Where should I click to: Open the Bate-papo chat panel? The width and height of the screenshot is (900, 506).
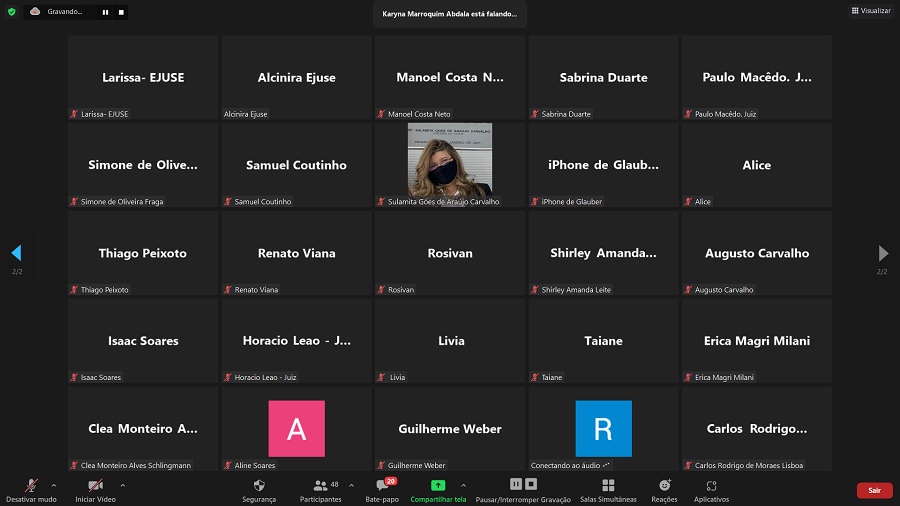(x=382, y=490)
